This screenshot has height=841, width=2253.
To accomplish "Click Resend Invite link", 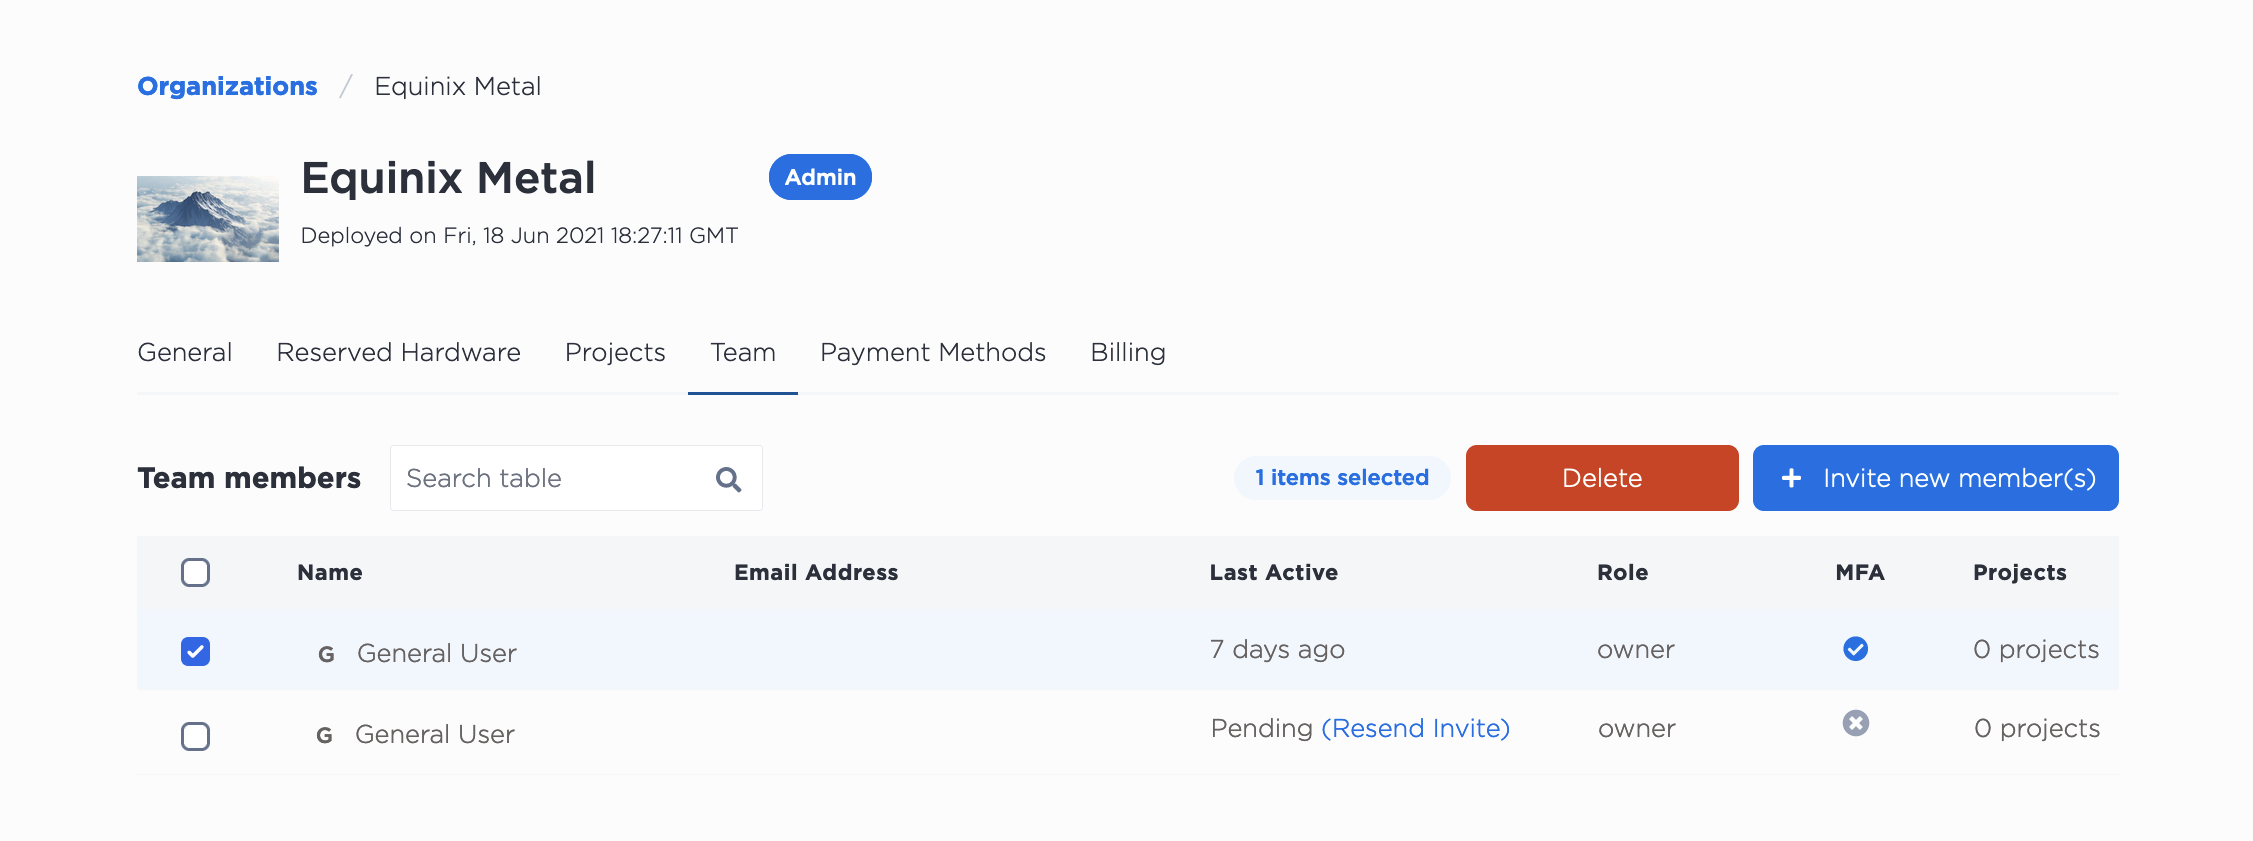I will tap(1416, 728).
